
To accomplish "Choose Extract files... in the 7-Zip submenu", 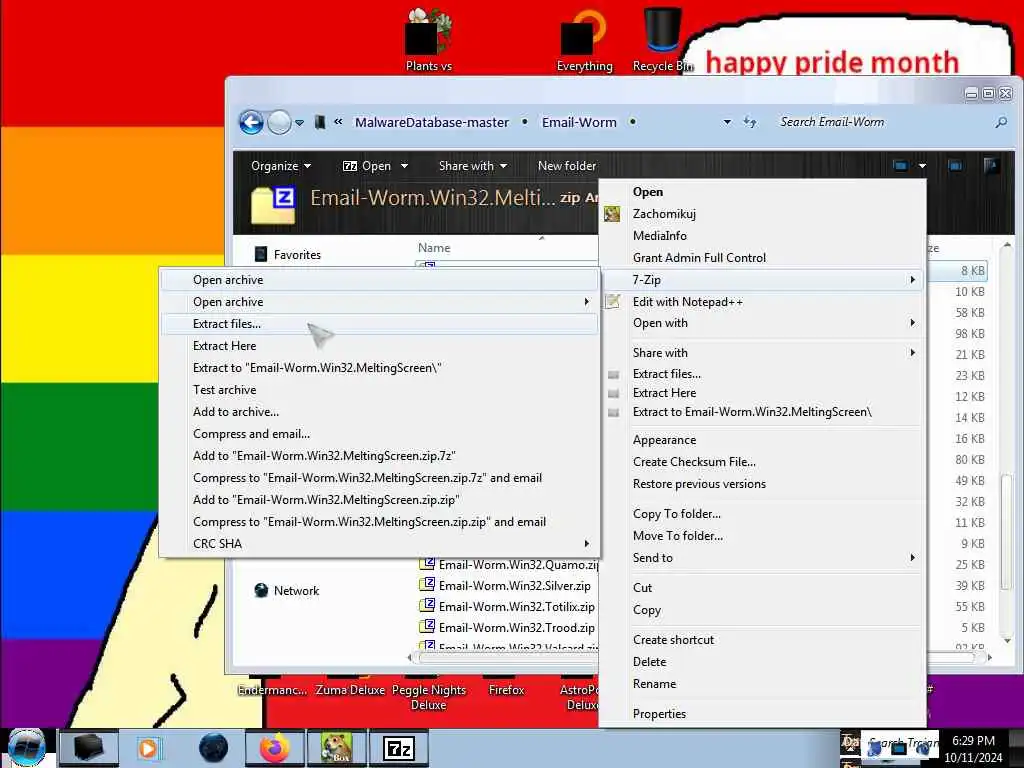I will [379, 324].
